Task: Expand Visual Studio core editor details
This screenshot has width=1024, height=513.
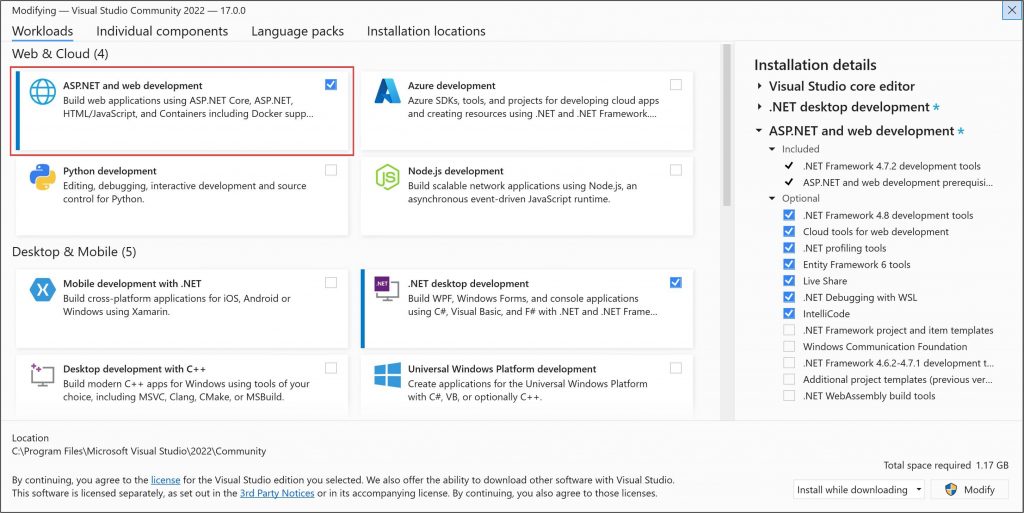Action: [760, 86]
